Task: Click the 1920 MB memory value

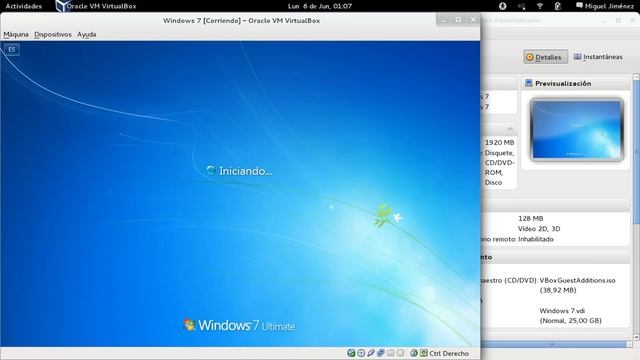Action: (499, 142)
